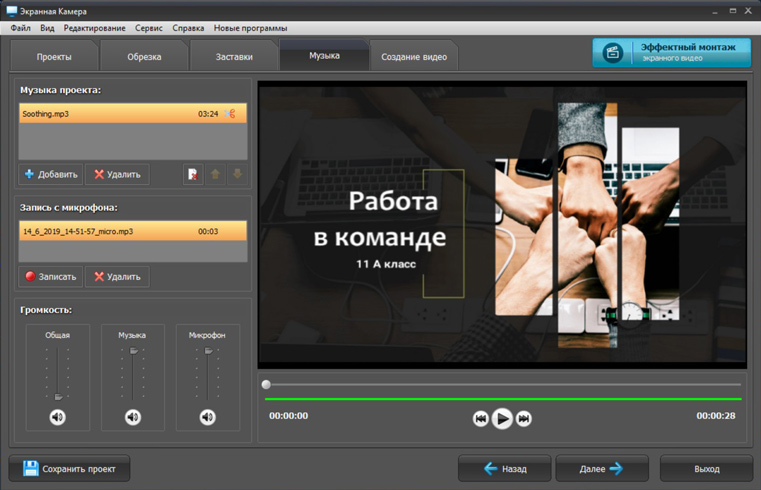Jump forward with the fast-forward button
The width and height of the screenshot is (761, 490).
(x=524, y=419)
